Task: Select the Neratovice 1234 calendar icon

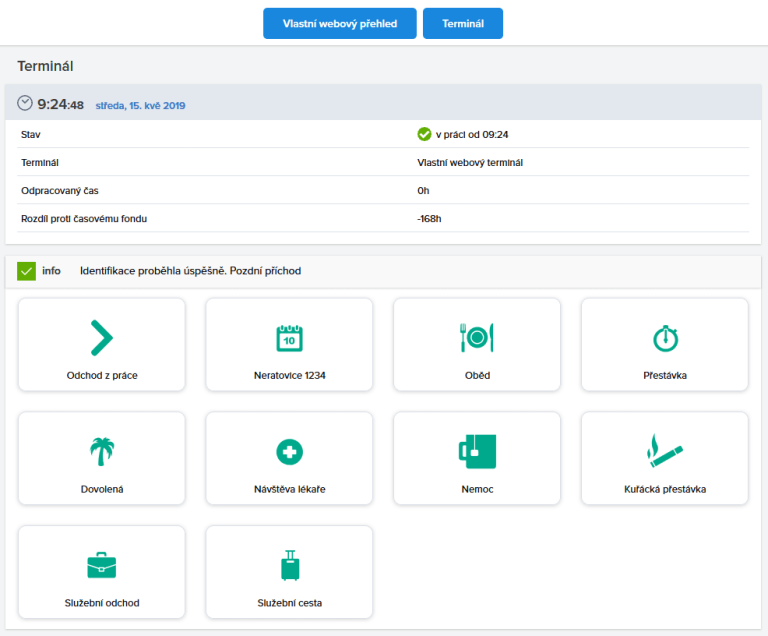Action: [x=289, y=338]
